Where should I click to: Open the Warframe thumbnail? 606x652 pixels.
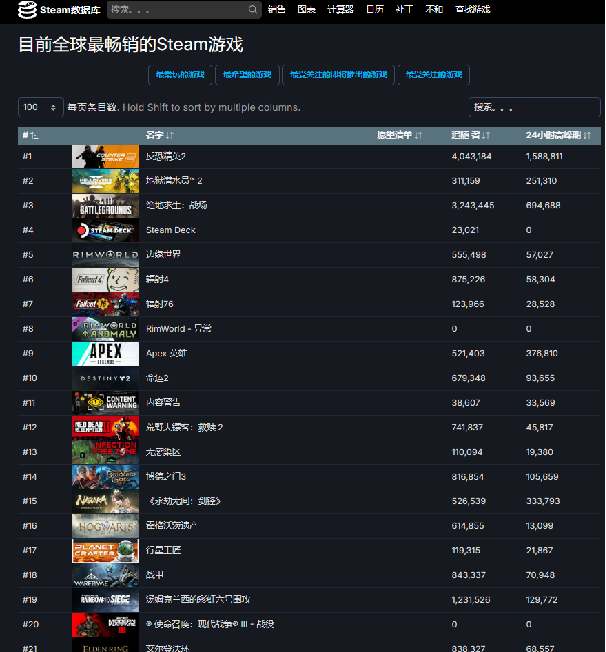point(105,575)
